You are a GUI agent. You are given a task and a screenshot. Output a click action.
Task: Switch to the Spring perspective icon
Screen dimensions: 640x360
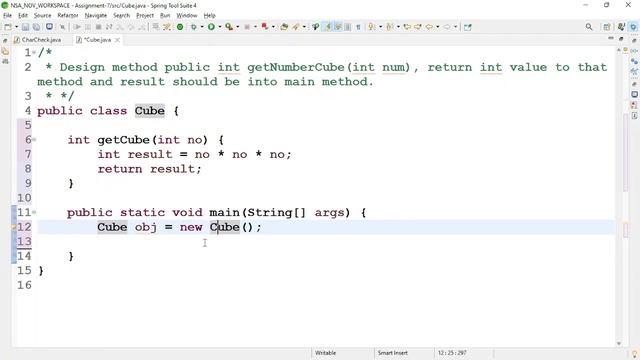[x=633, y=27]
